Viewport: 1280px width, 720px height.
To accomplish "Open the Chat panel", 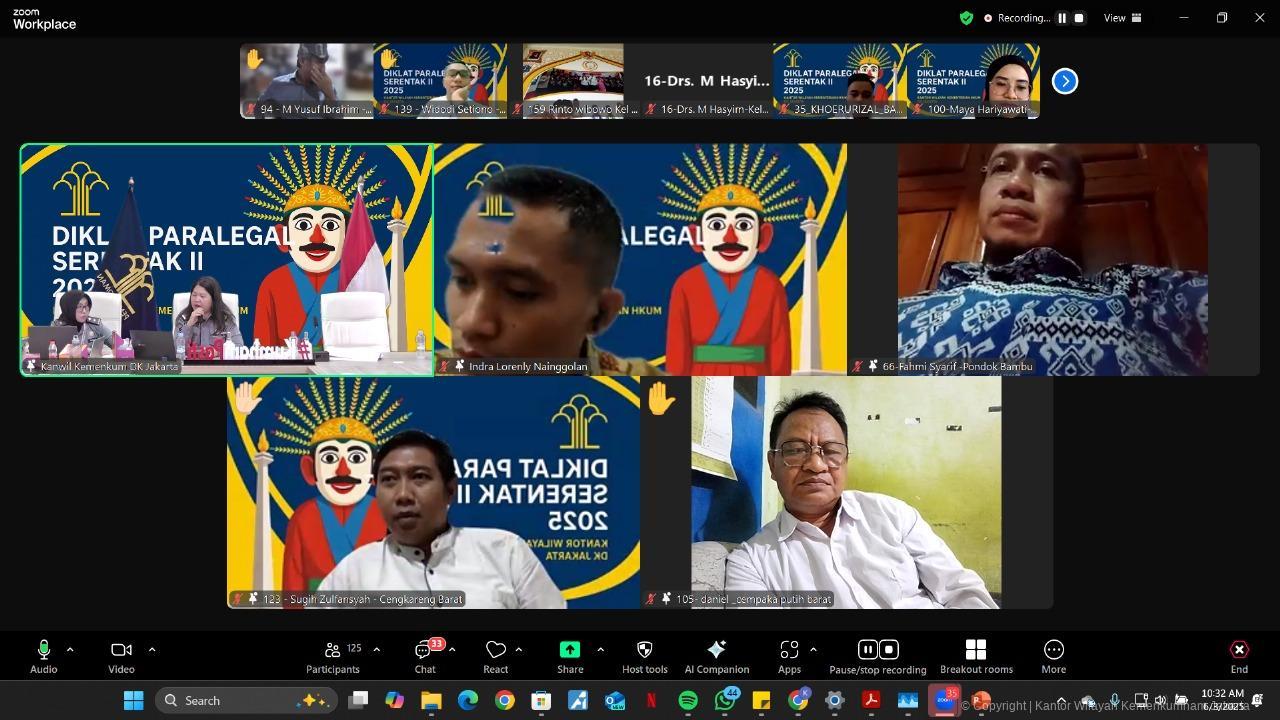I will [425, 656].
